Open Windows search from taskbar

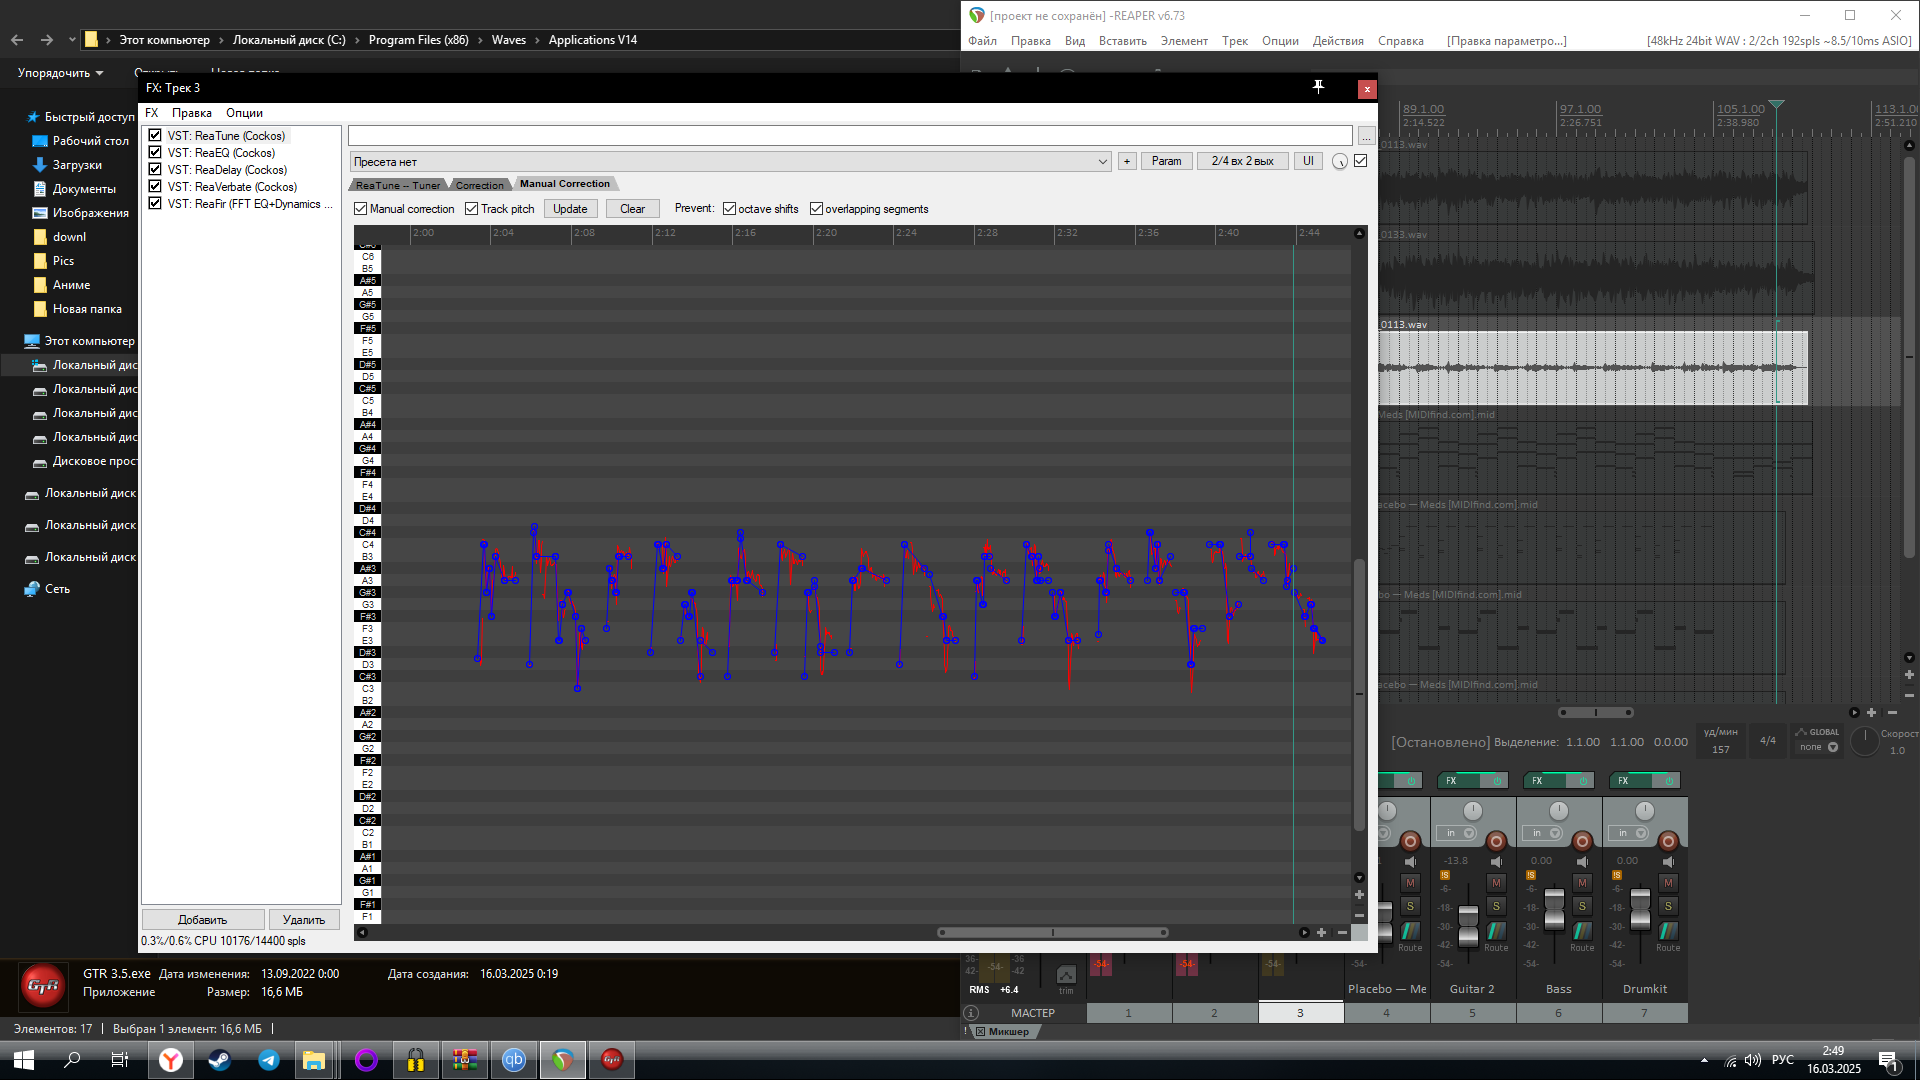(72, 1060)
